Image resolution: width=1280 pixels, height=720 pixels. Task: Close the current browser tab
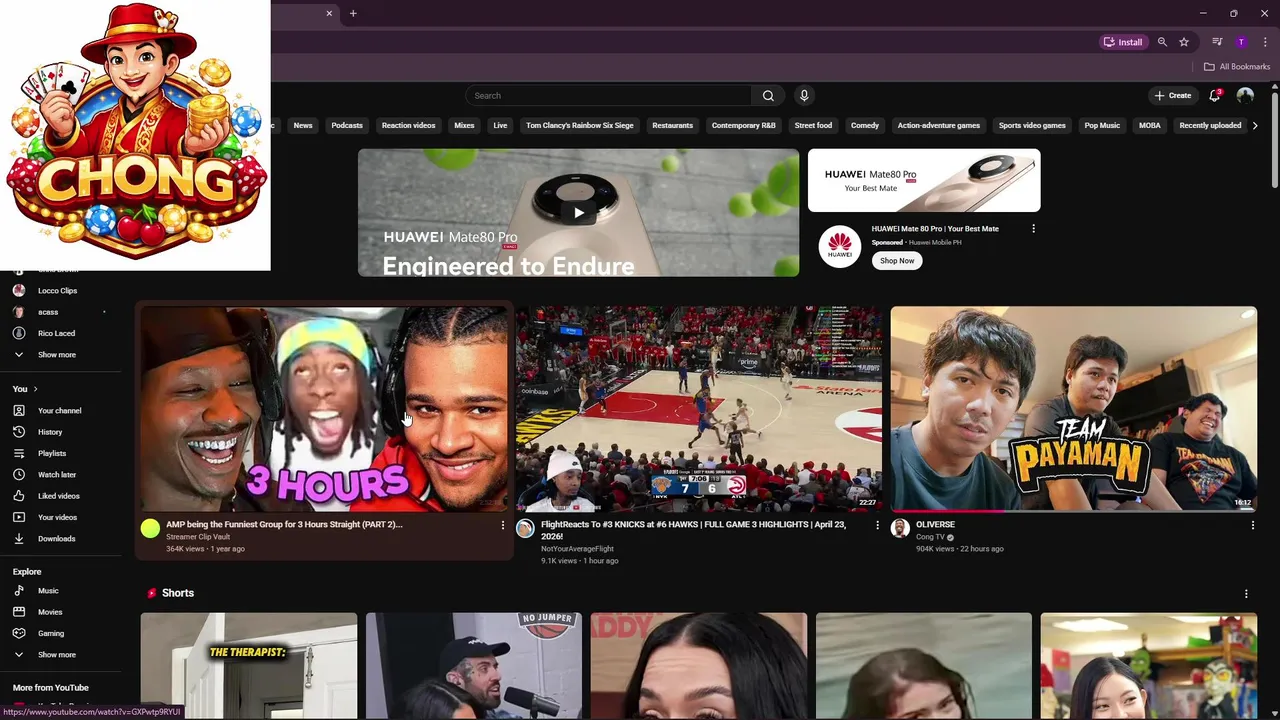tap(329, 13)
